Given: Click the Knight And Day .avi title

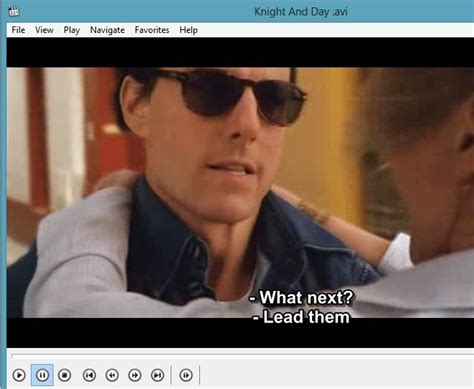Looking at the screenshot, I should pos(301,12).
